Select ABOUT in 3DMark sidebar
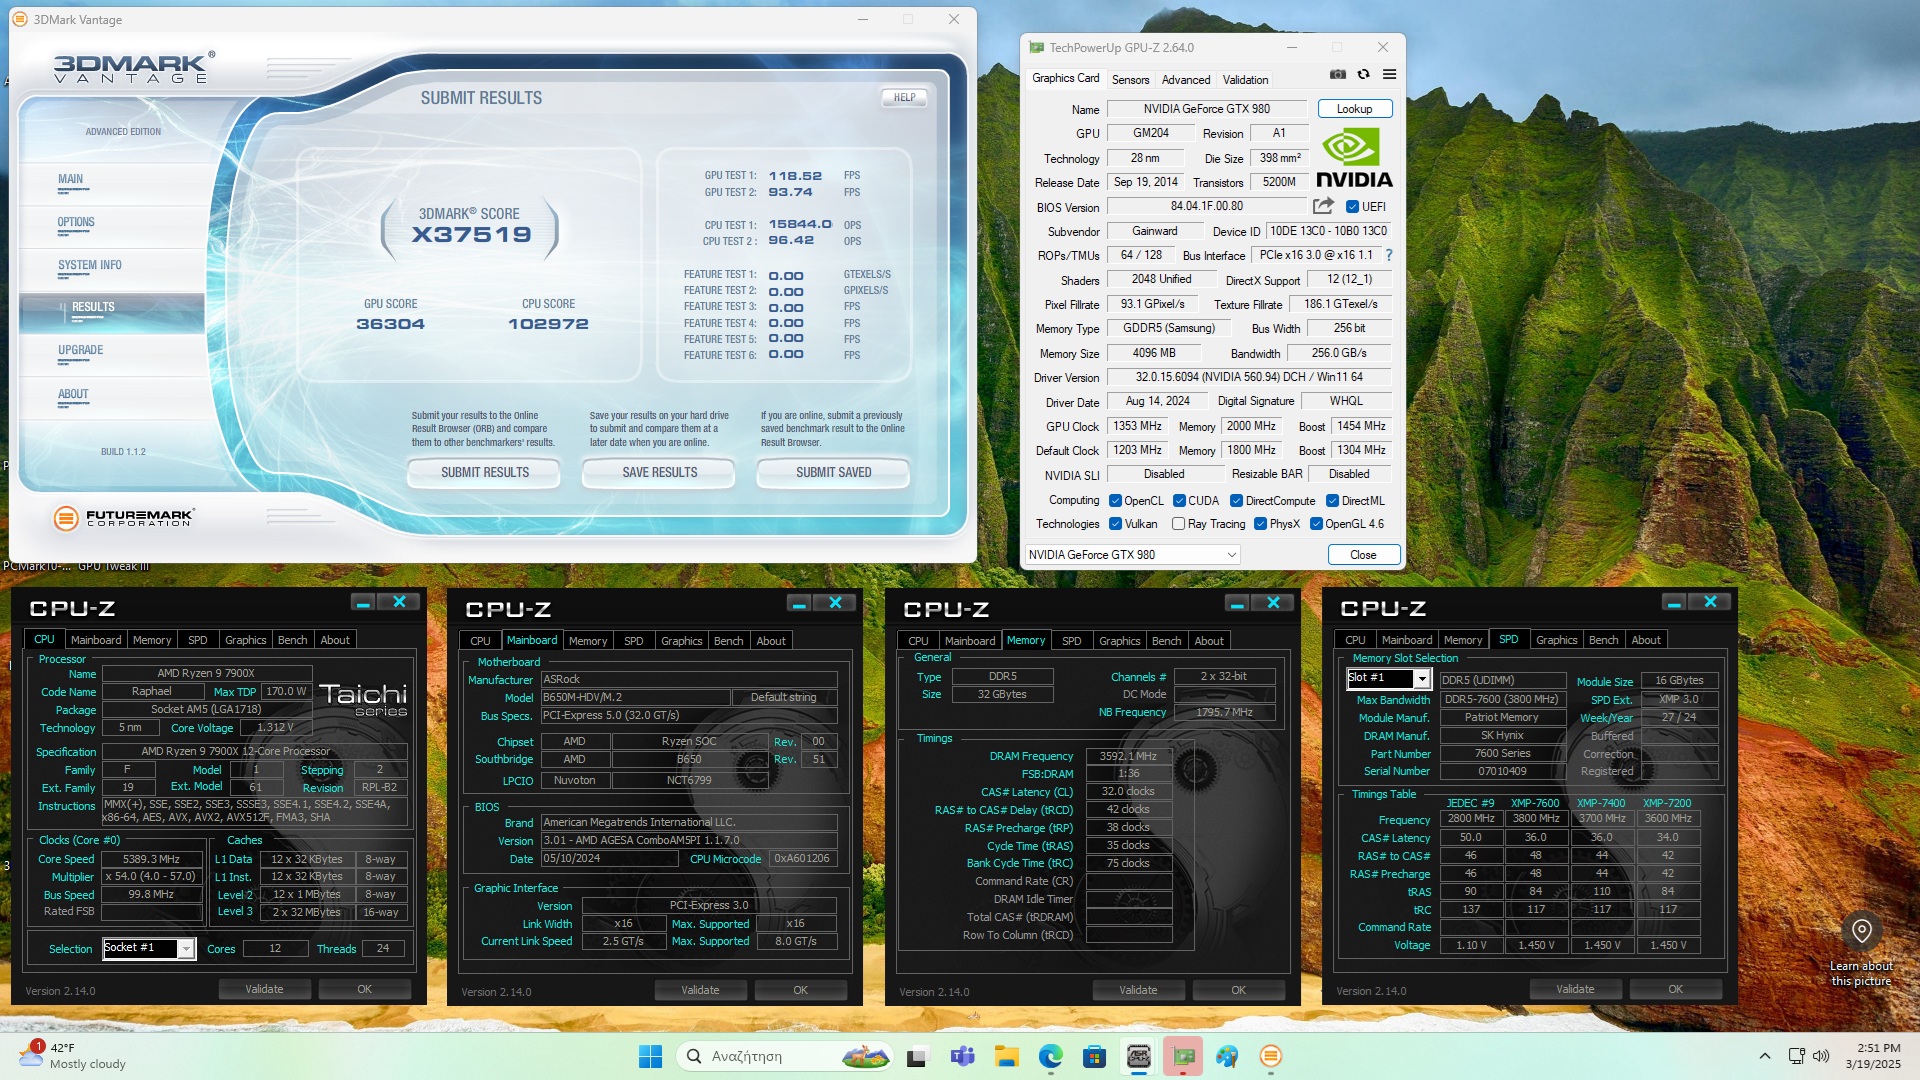 coord(73,395)
